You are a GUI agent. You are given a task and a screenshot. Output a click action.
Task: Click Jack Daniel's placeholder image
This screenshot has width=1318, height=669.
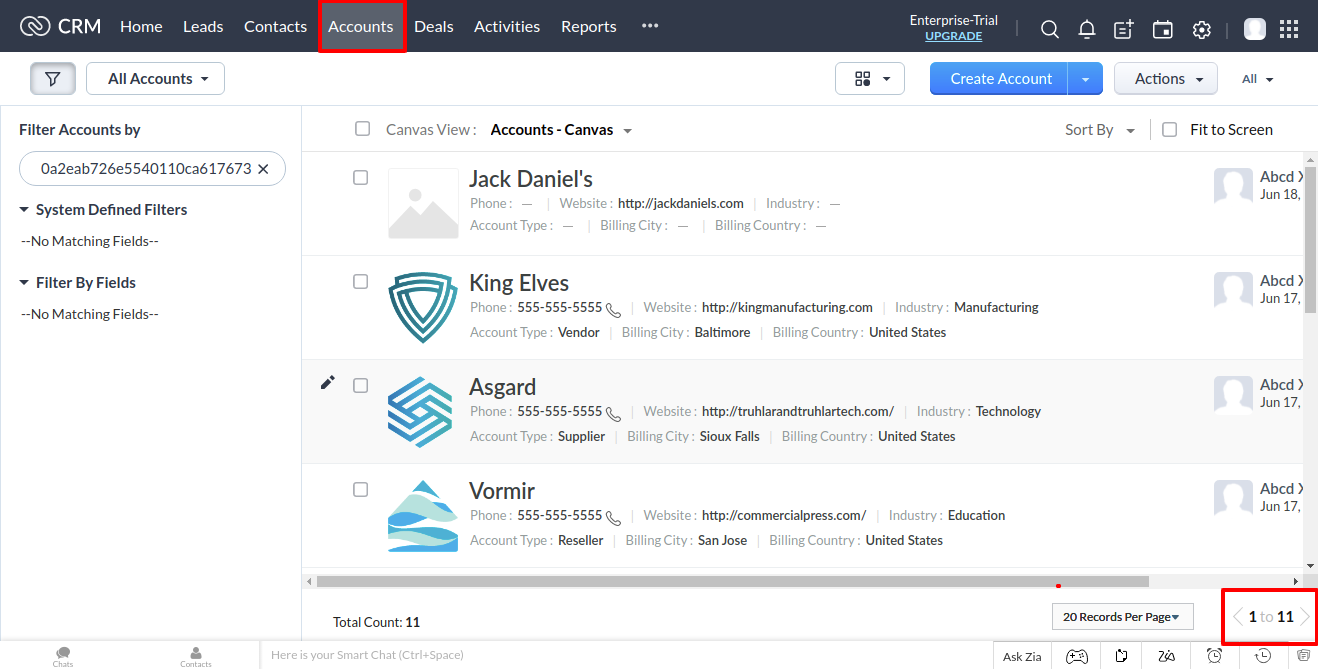422,204
